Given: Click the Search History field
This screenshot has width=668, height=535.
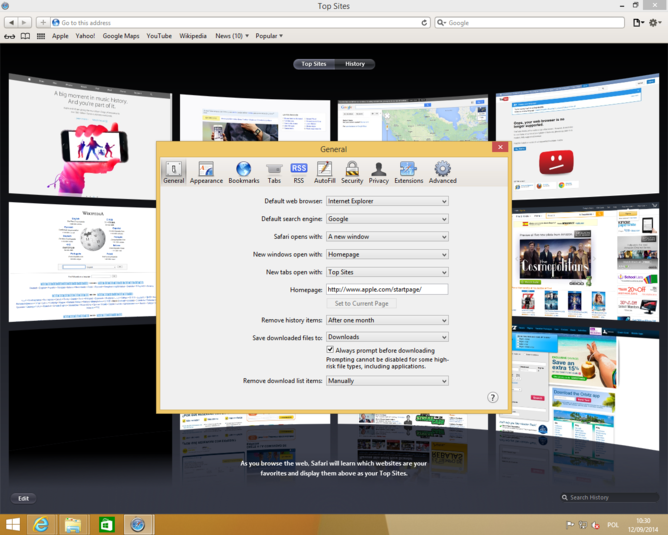Looking at the screenshot, I should point(609,498).
